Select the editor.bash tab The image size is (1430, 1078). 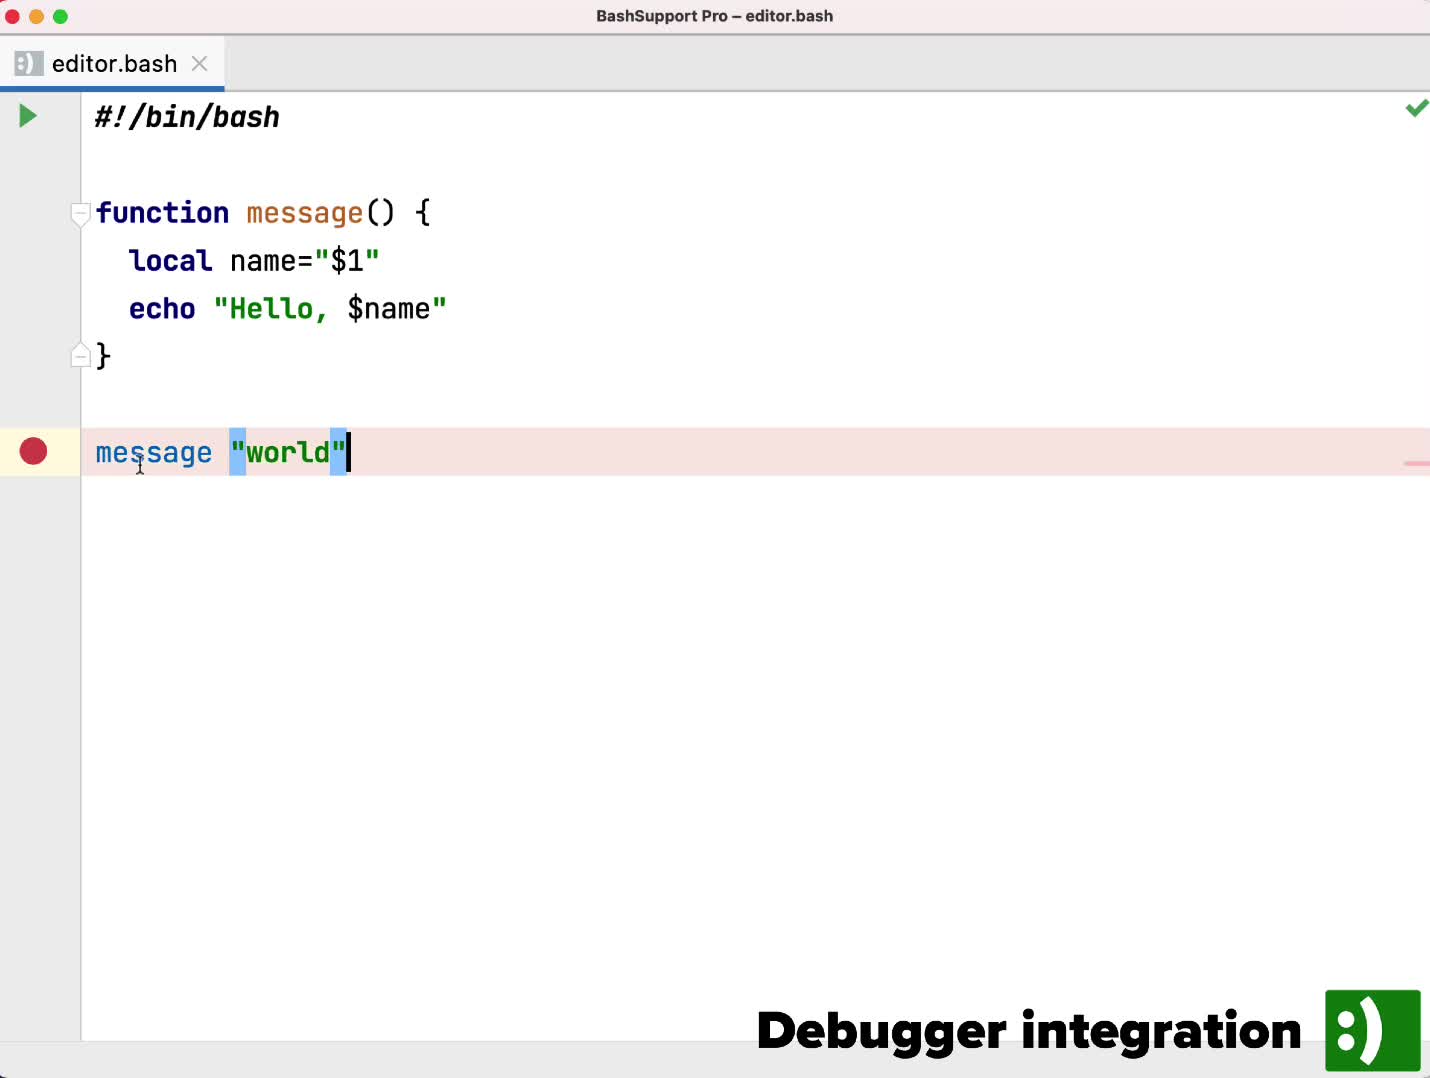[114, 64]
